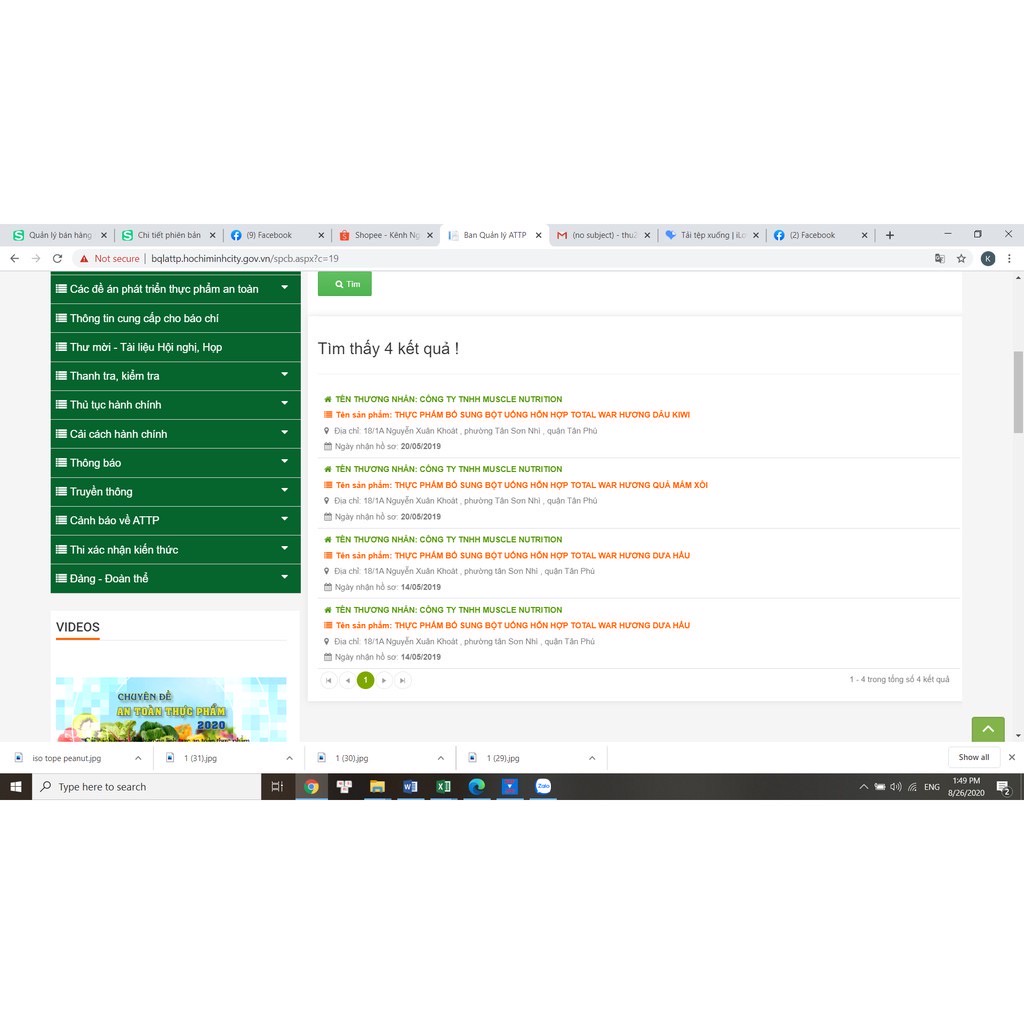Open Chrome's three-dot menu

[x=1009, y=259]
